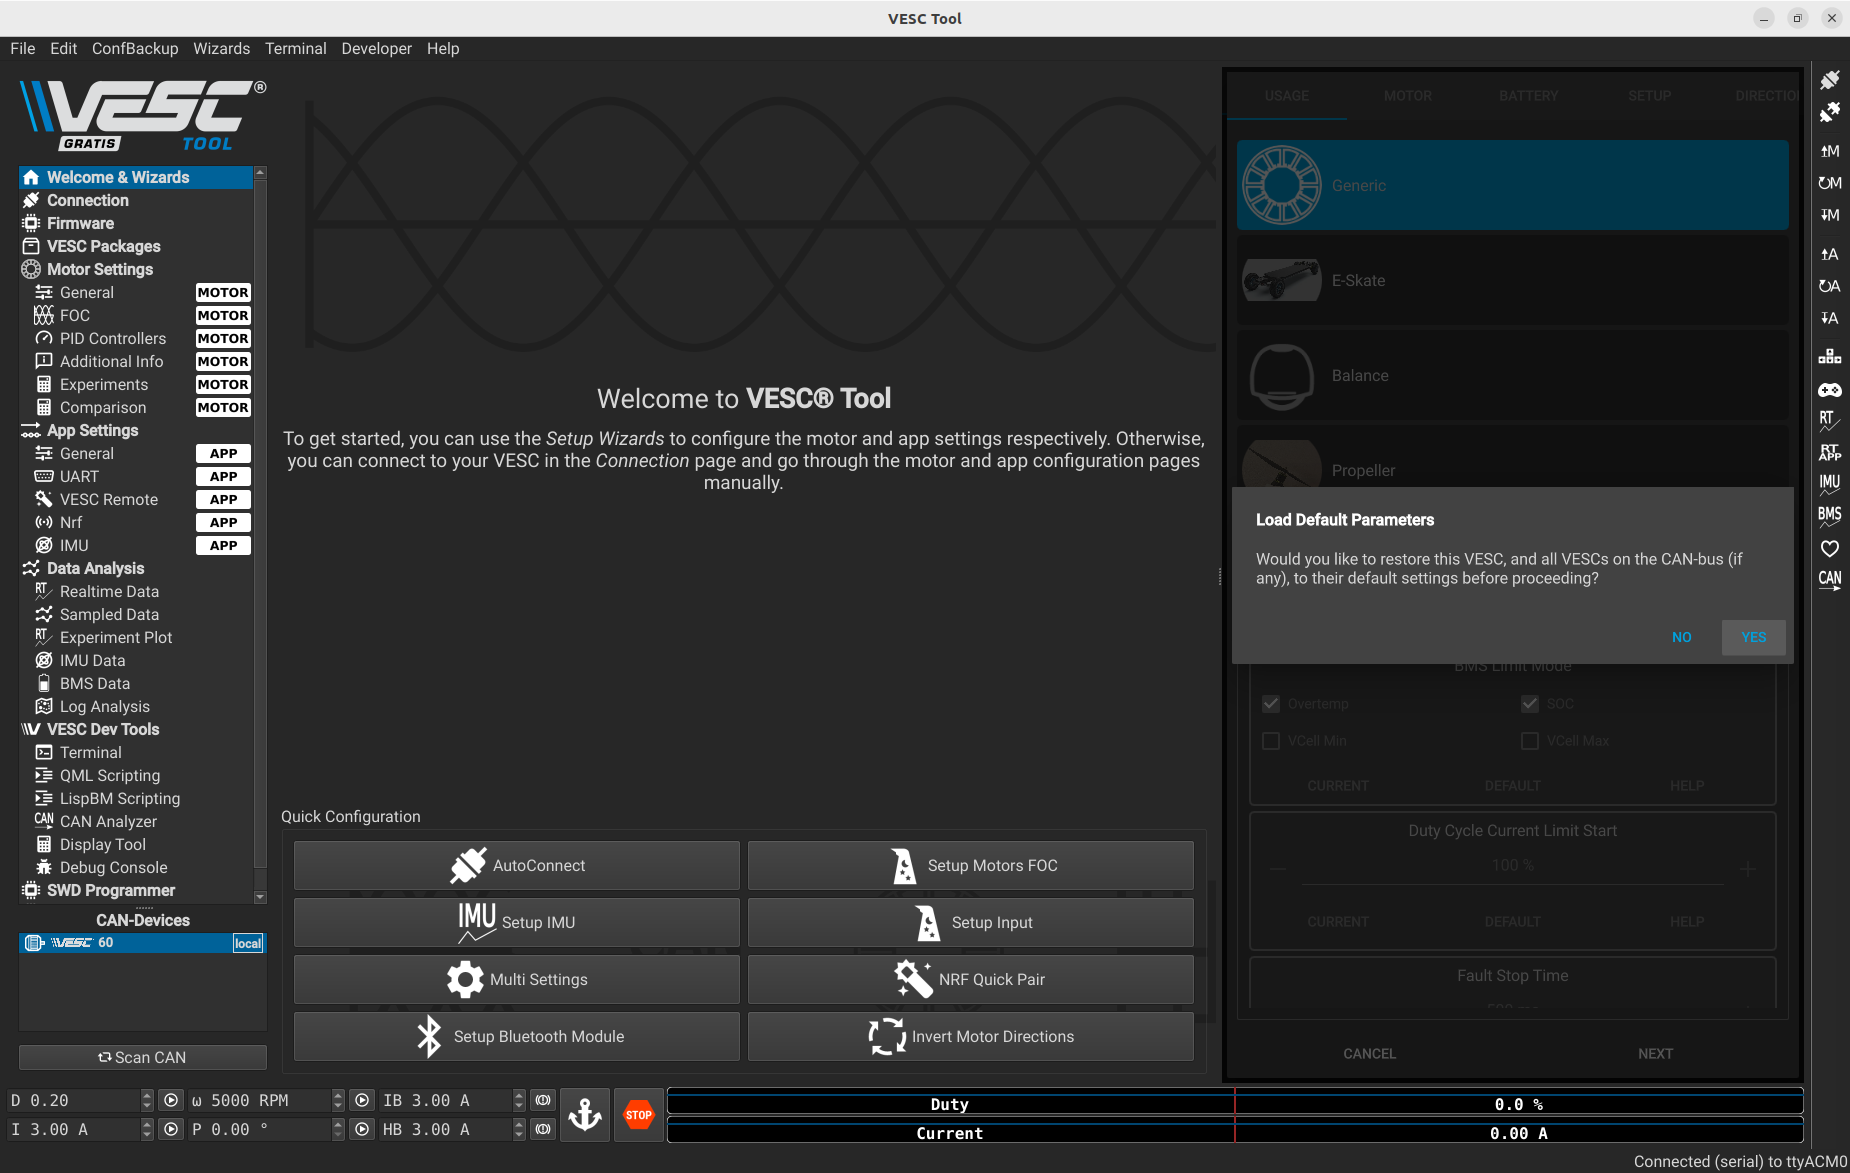Viewport: 1850px width, 1173px height.
Task: Decrease Duty Cycle Current Limit with minus
Action: (x=1277, y=869)
